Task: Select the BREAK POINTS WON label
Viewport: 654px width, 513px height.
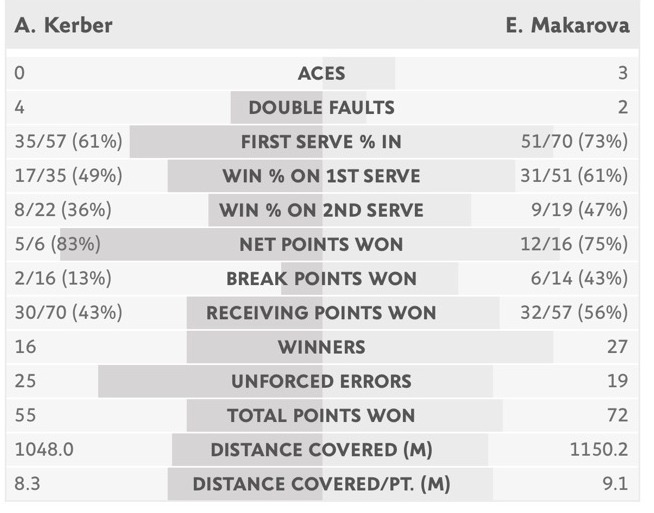Action: pos(322,279)
